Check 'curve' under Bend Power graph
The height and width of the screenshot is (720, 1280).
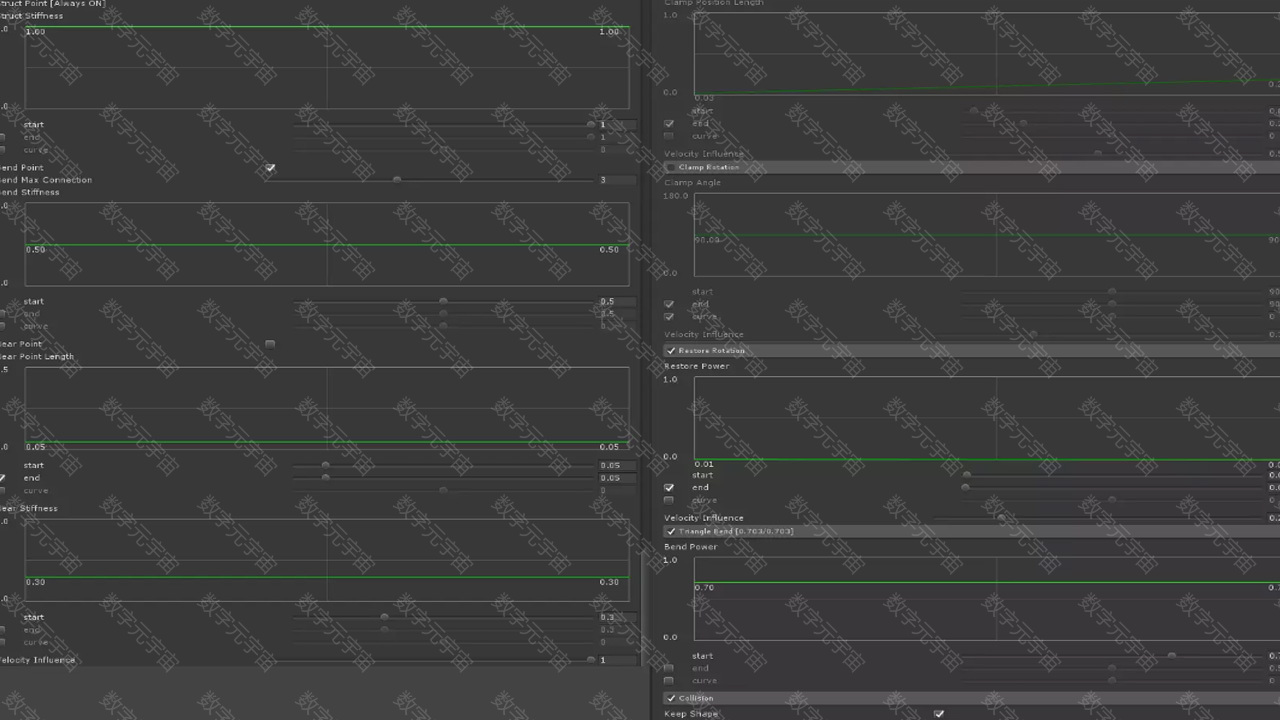(x=669, y=680)
